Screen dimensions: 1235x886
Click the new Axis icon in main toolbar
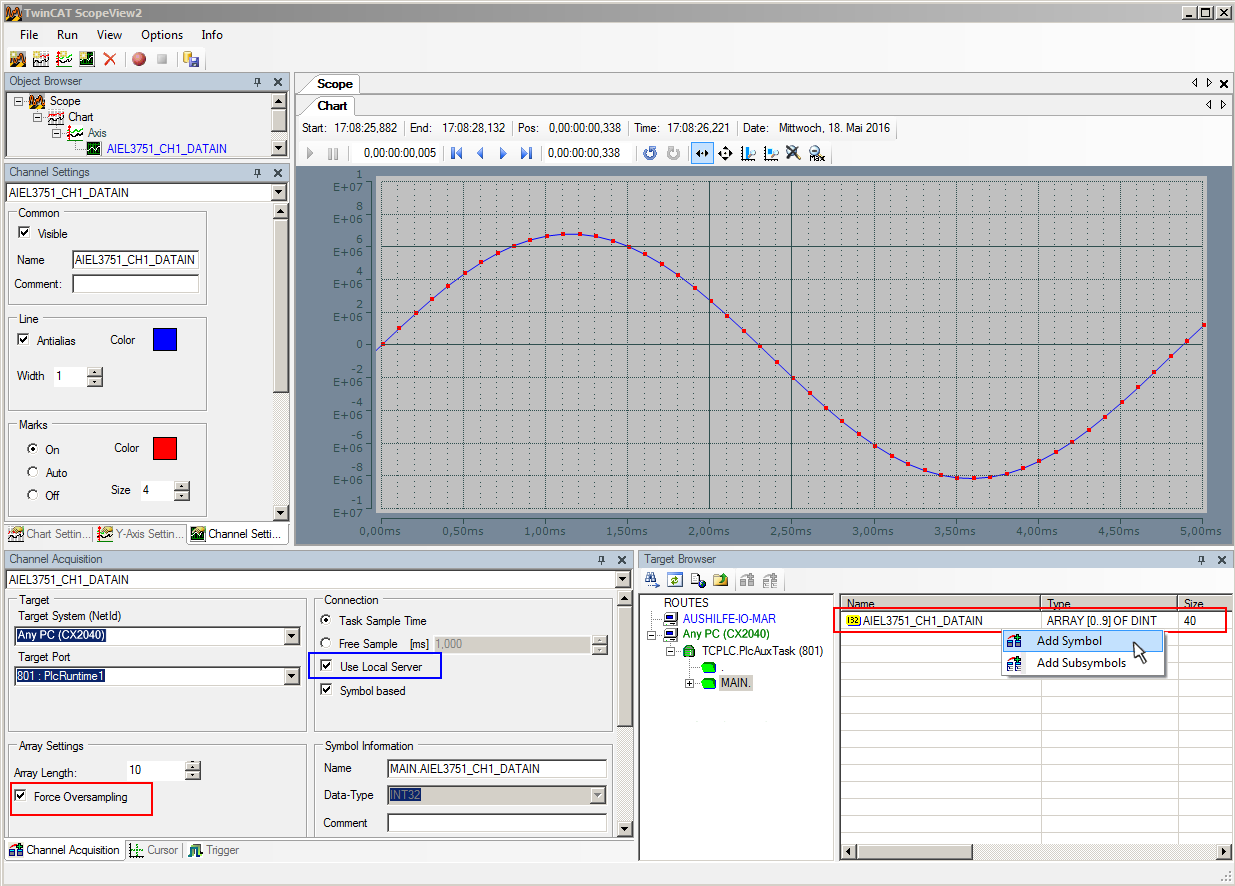click(x=64, y=60)
